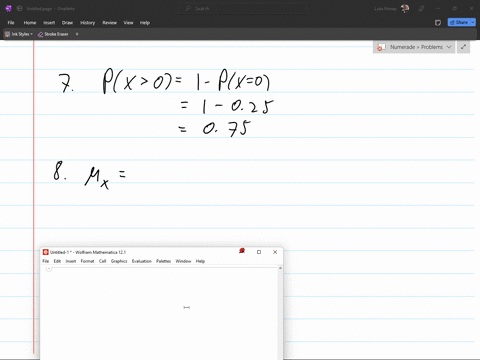Click the handwritten '1 - 0.25' line
The height and width of the screenshot is (360, 480).
tap(238, 106)
